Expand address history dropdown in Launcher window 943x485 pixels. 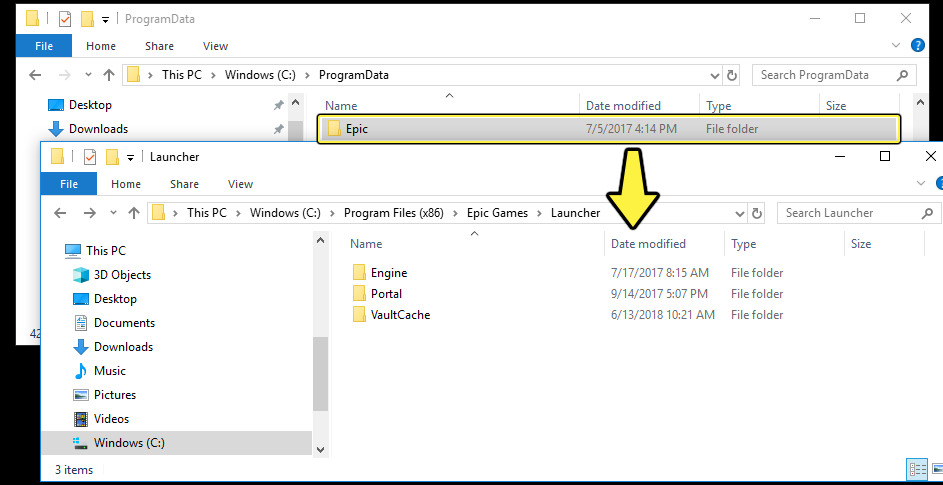coord(740,214)
